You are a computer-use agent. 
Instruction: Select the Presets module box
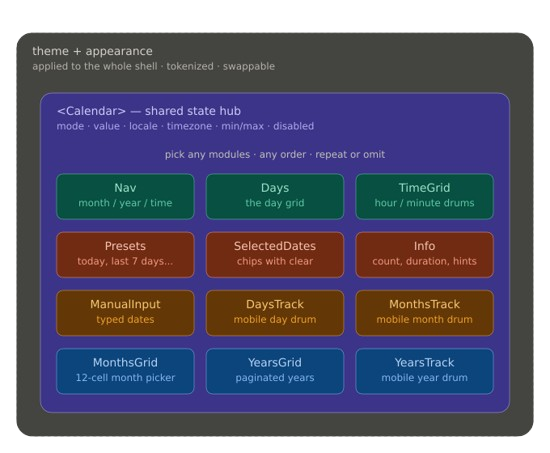[125, 255]
